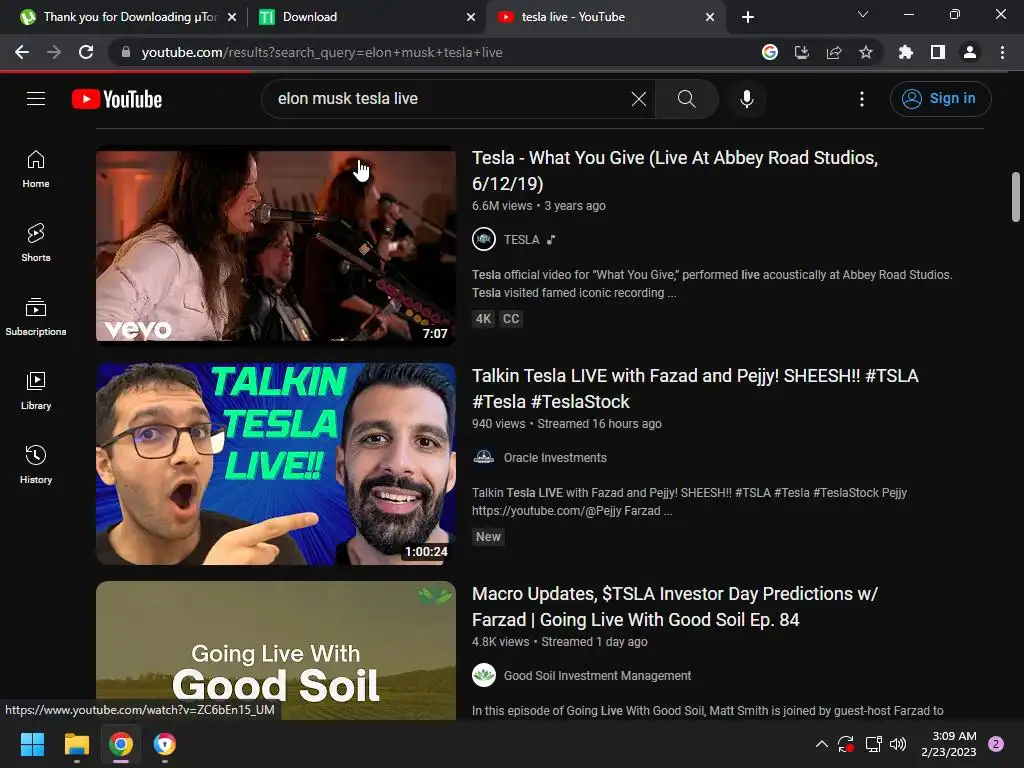Click the Good Soil channel avatar
This screenshot has height=768, width=1024.
coord(484,675)
